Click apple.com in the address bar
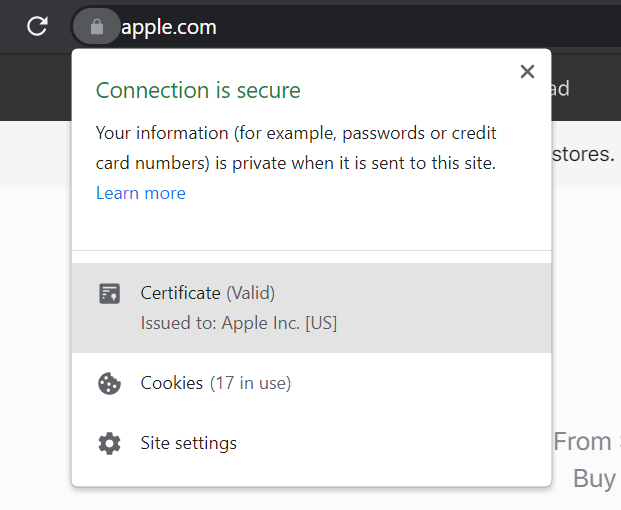621x510 pixels. pyautogui.click(x=169, y=27)
